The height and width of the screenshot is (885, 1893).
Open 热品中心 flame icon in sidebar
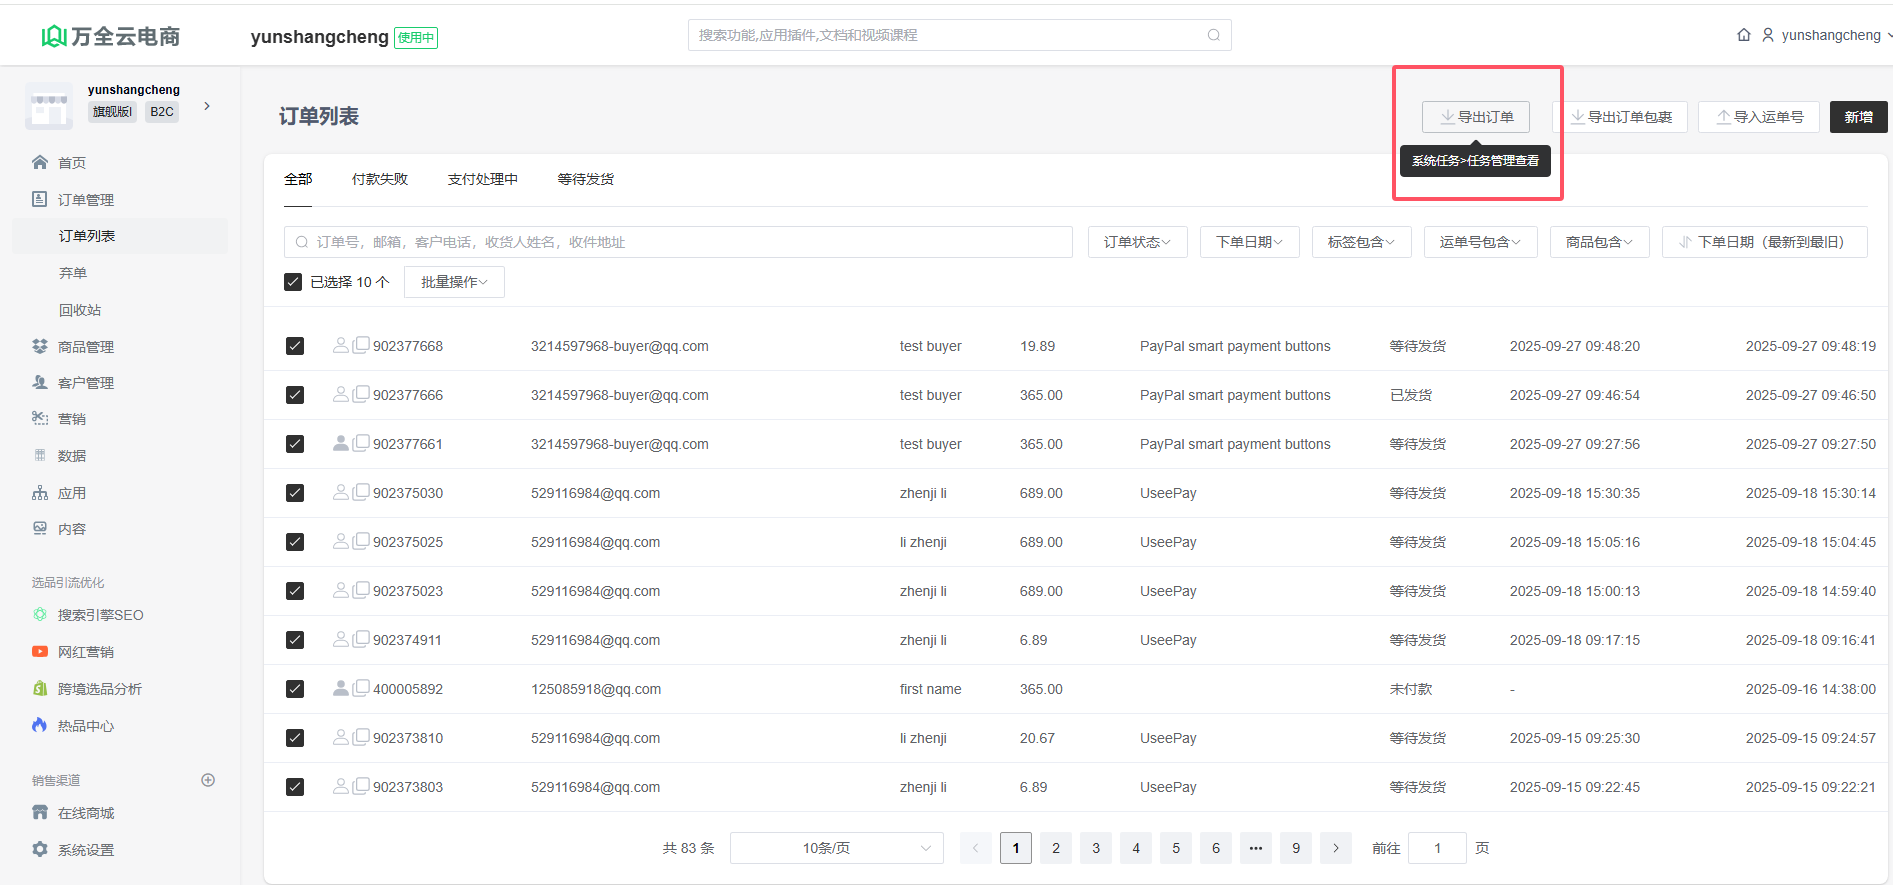click(40, 725)
